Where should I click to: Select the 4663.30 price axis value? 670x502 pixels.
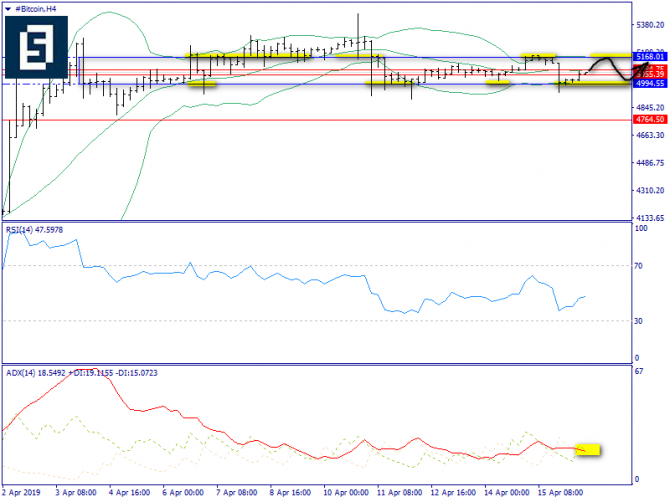(650, 135)
